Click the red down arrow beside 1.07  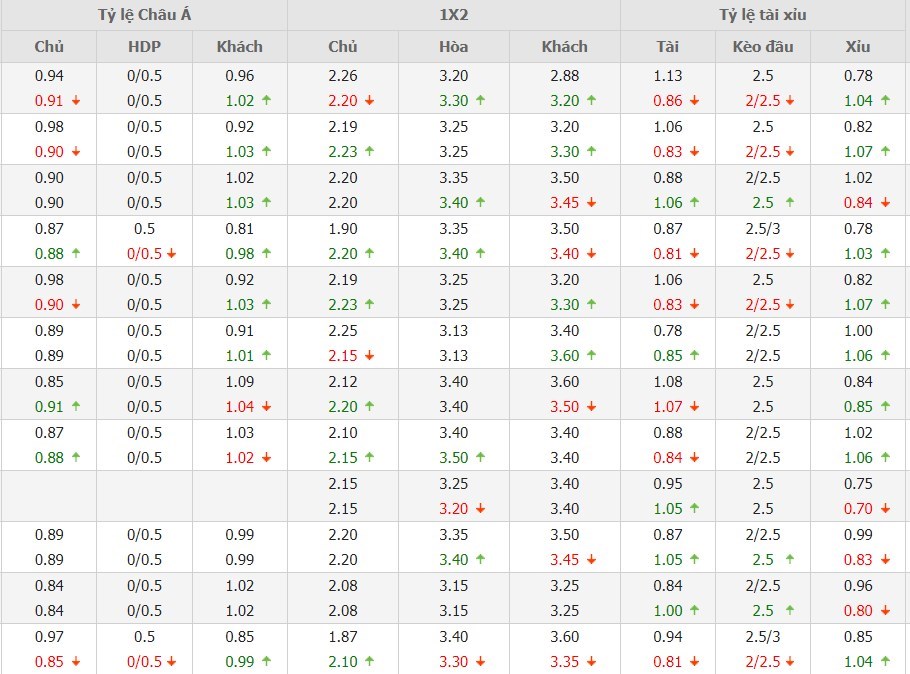pyautogui.click(x=694, y=407)
